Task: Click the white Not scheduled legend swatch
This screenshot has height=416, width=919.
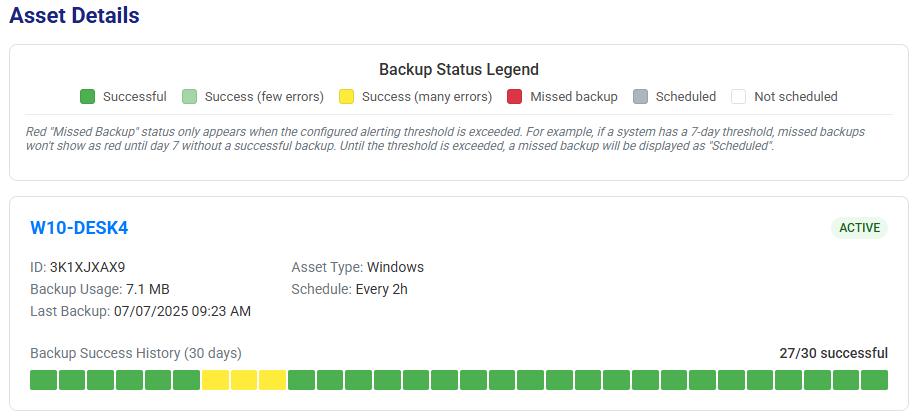Action: pyautogui.click(x=739, y=97)
